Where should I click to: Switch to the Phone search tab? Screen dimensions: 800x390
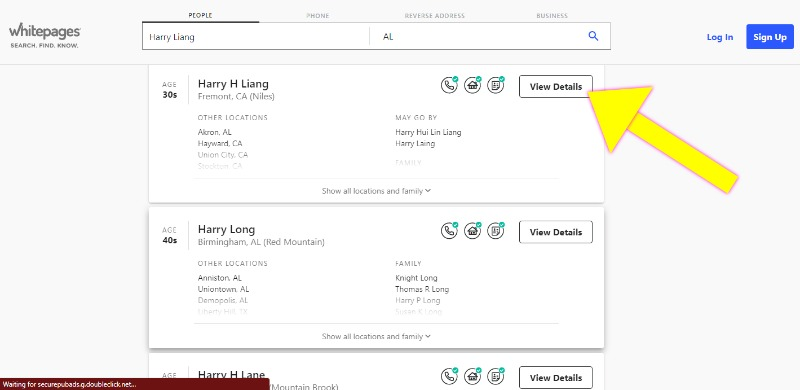click(x=317, y=16)
